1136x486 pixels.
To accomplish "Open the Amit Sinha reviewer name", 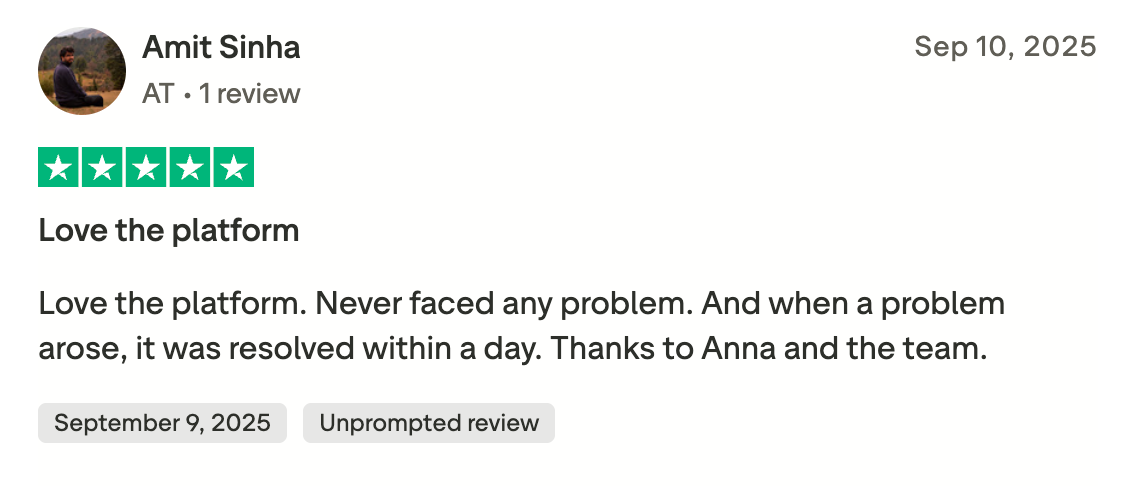I will [x=221, y=47].
